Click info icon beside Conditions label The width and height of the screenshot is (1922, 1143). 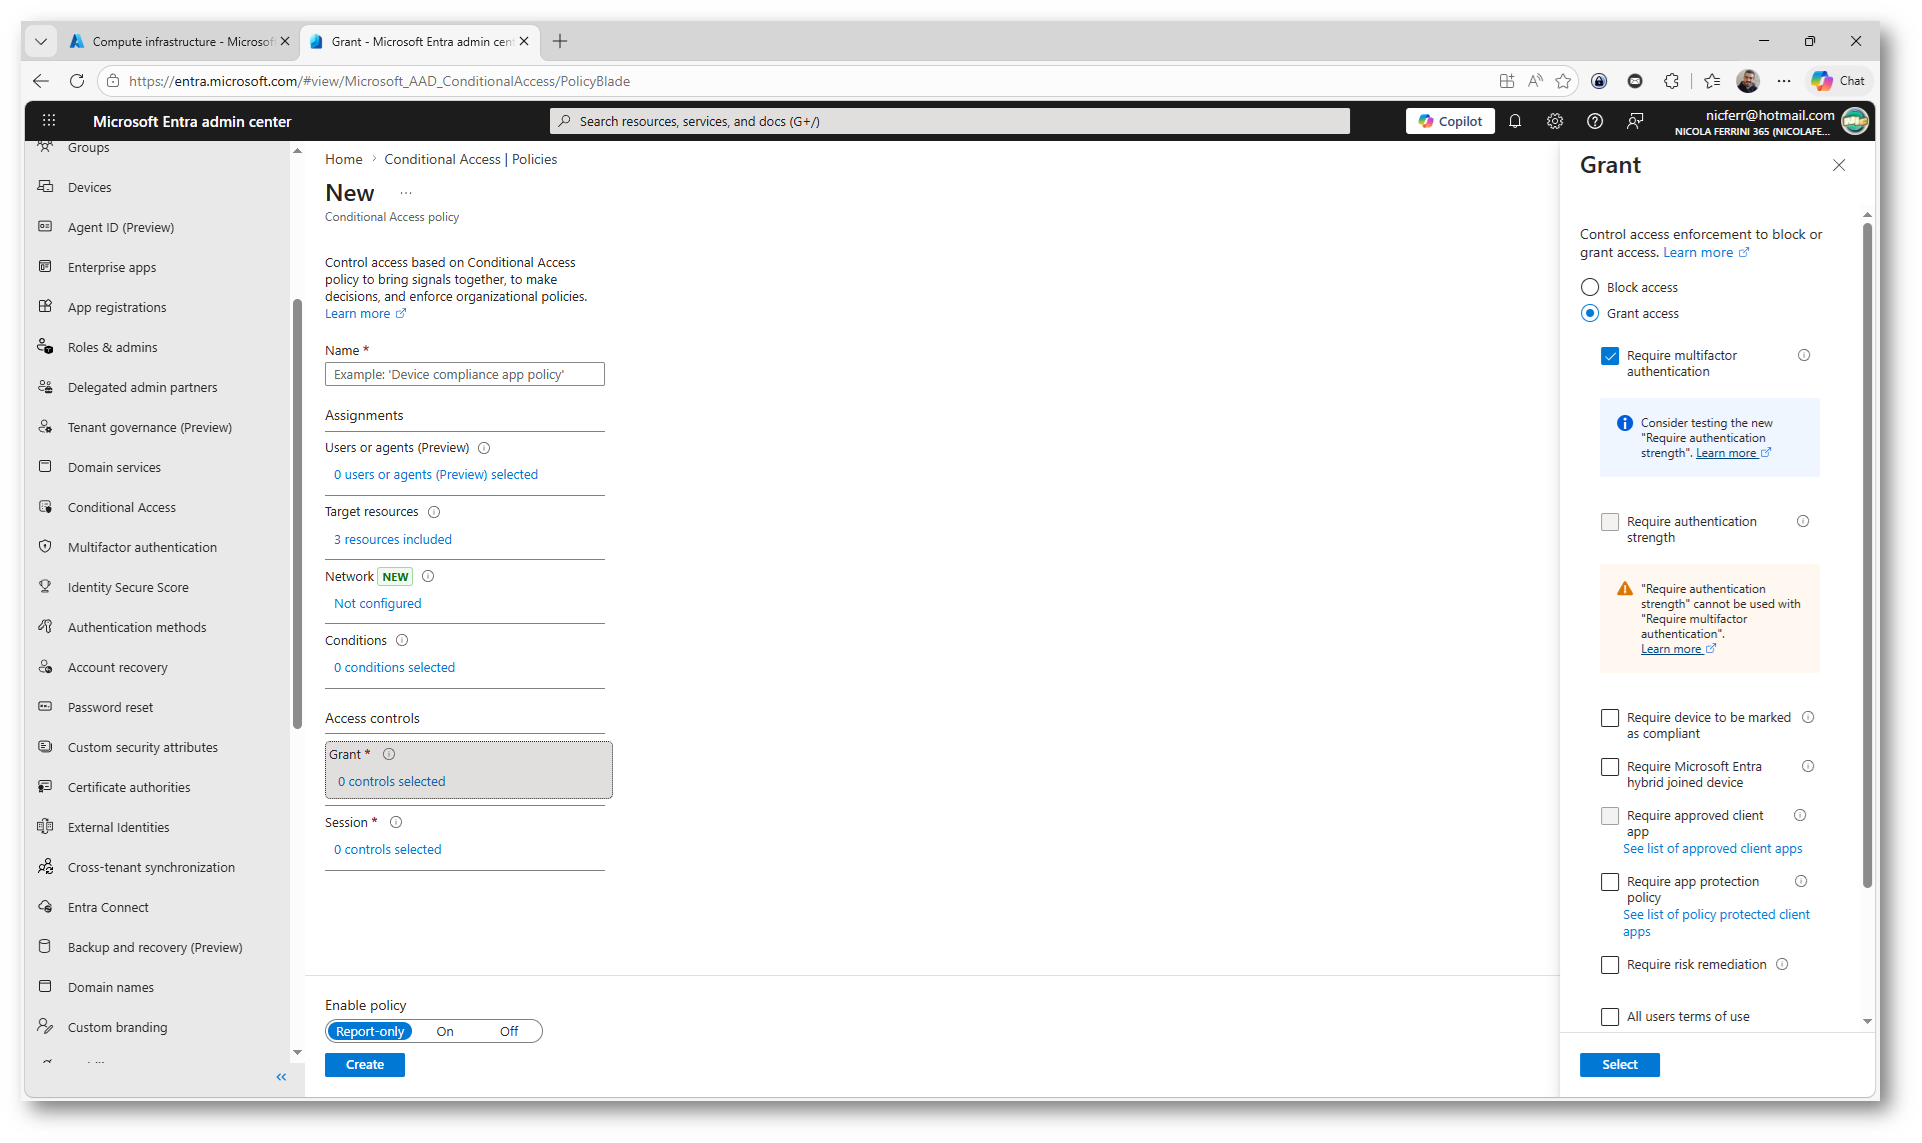[402, 640]
